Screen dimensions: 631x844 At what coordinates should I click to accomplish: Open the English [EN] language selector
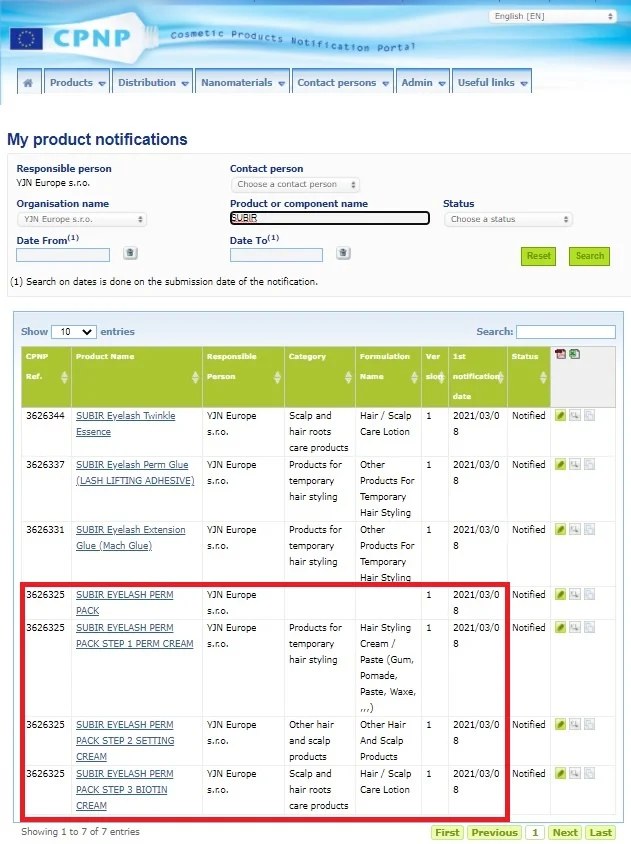click(552, 16)
